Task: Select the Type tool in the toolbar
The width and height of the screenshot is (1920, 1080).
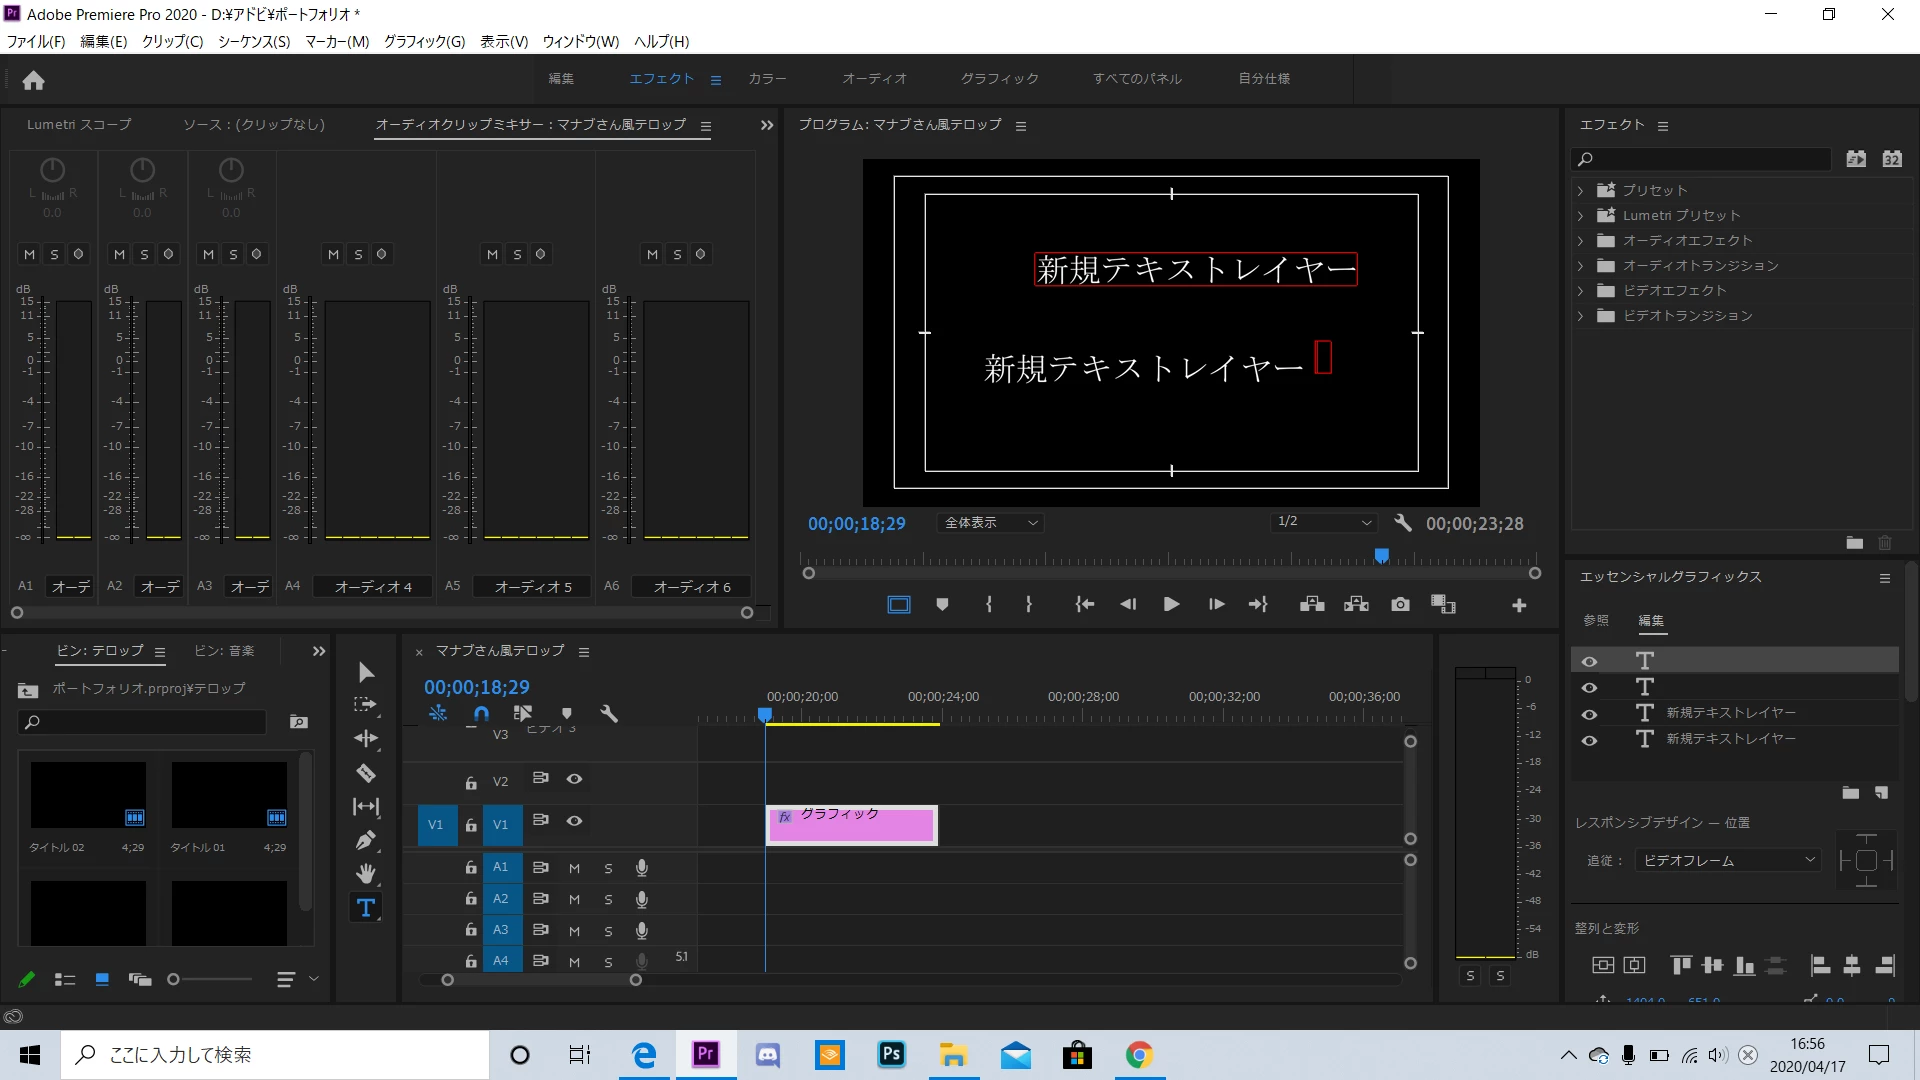Action: [x=366, y=908]
